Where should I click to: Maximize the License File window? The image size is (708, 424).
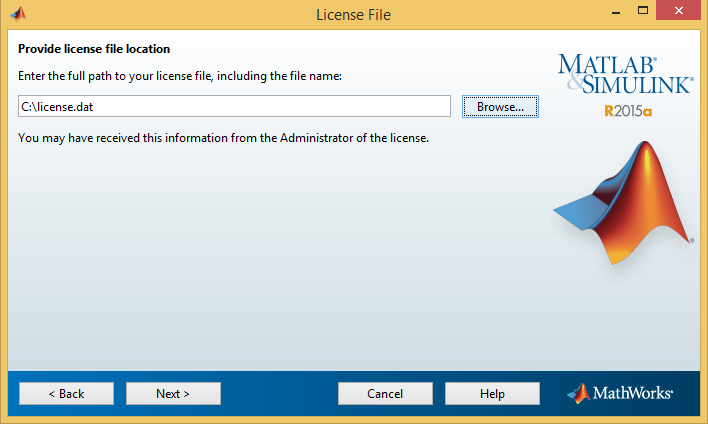[x=643, y=10]
